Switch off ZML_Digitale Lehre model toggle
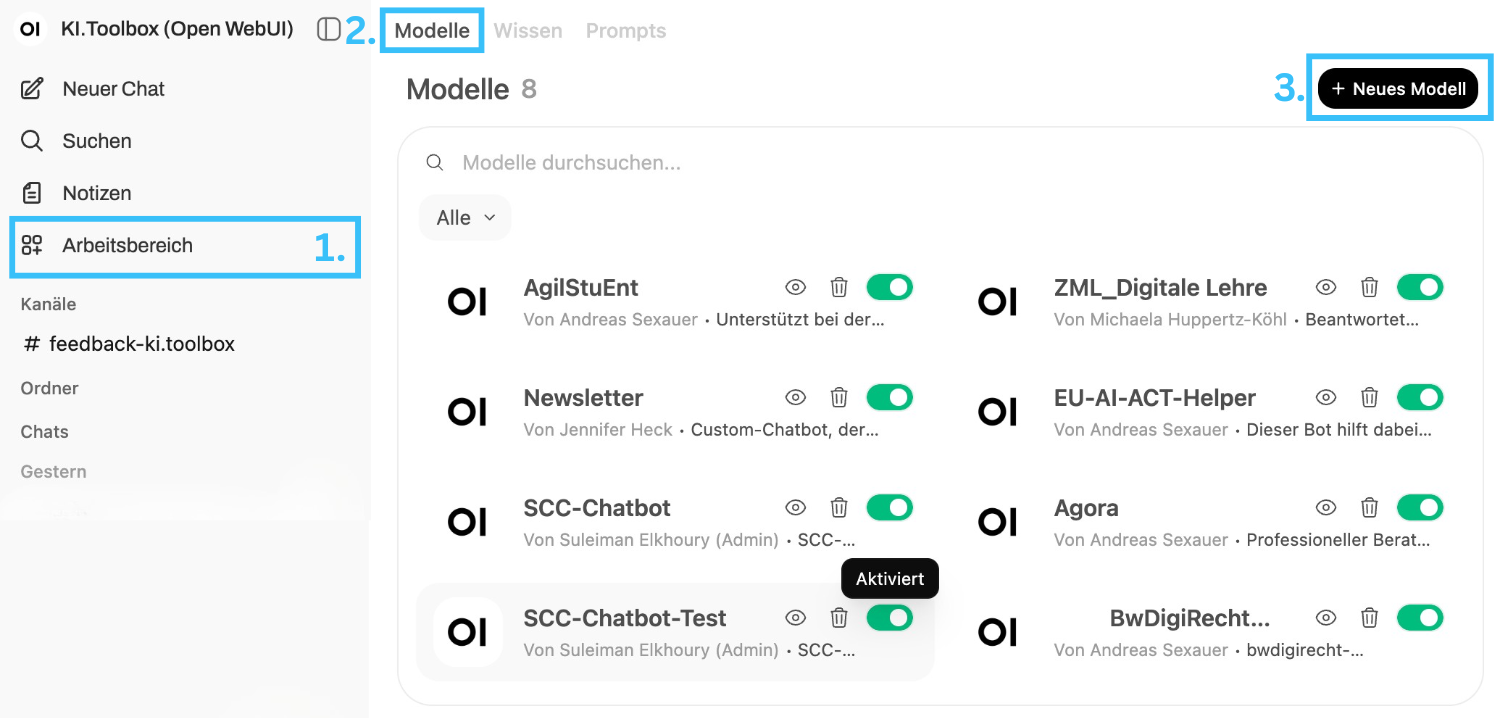Screen dimensions: 1500x718 [x=1419, y=288]
